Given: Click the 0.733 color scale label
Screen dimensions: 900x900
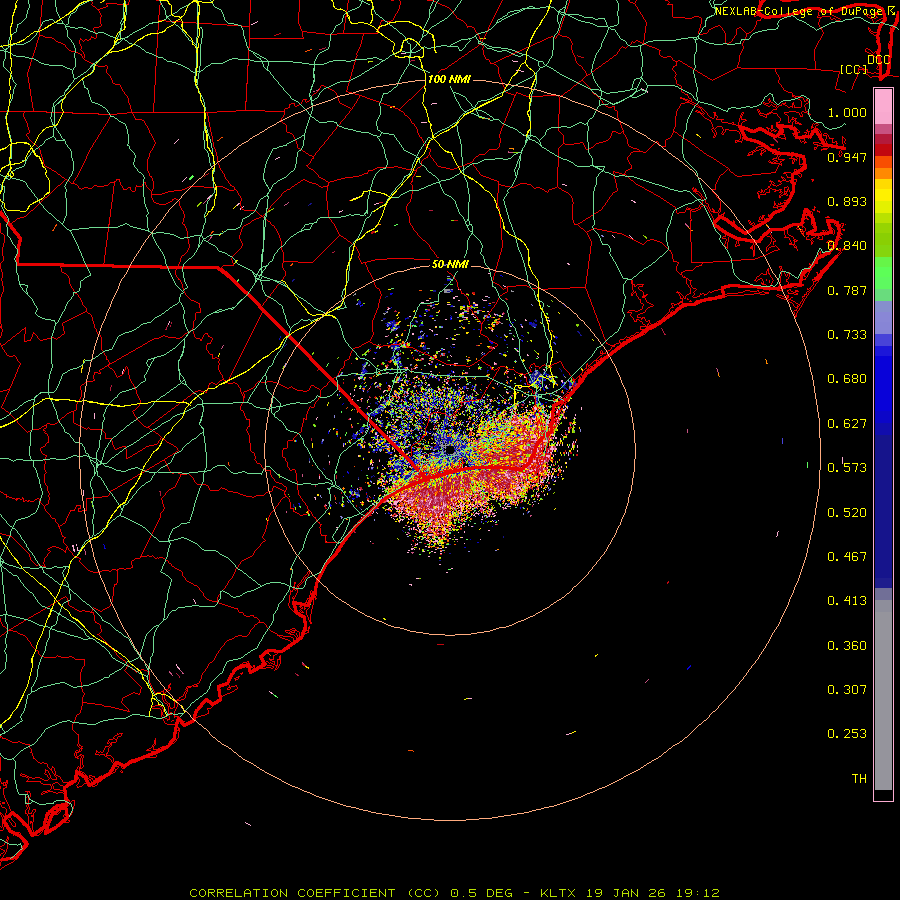Looking at the screenshot, I should click(847, 335).
